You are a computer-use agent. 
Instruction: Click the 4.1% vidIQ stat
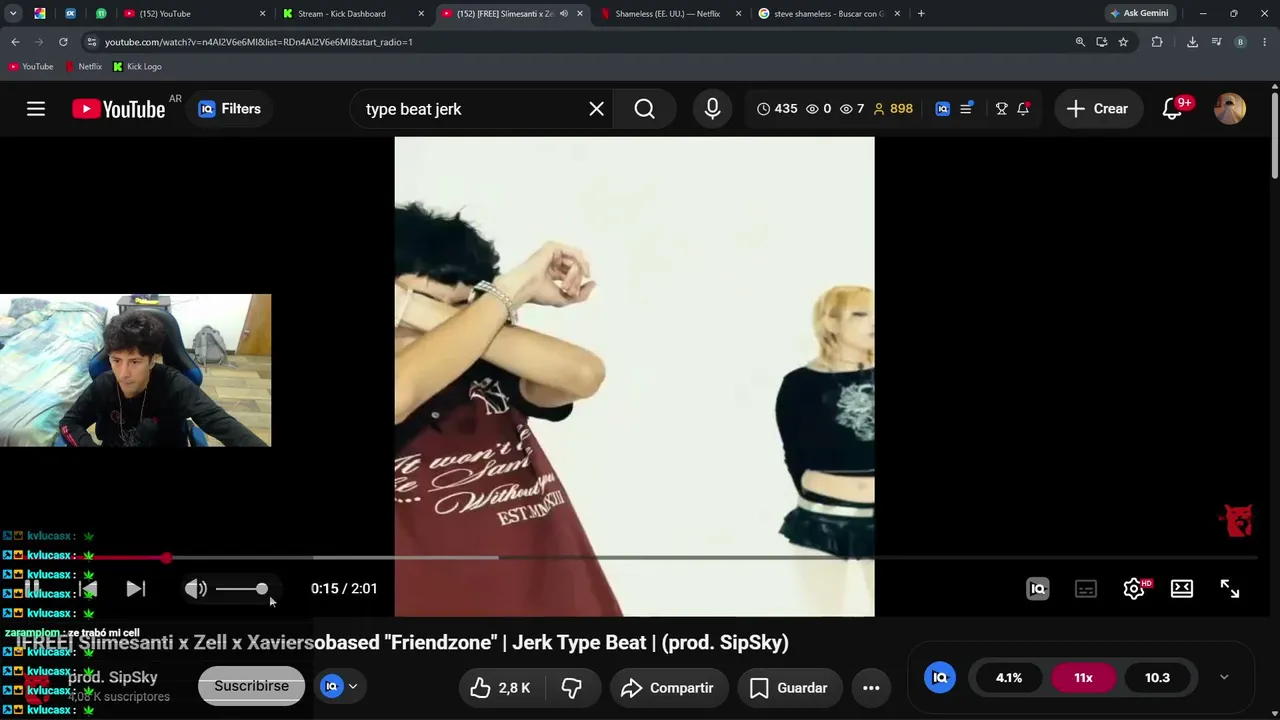[x=1009, y=678]
